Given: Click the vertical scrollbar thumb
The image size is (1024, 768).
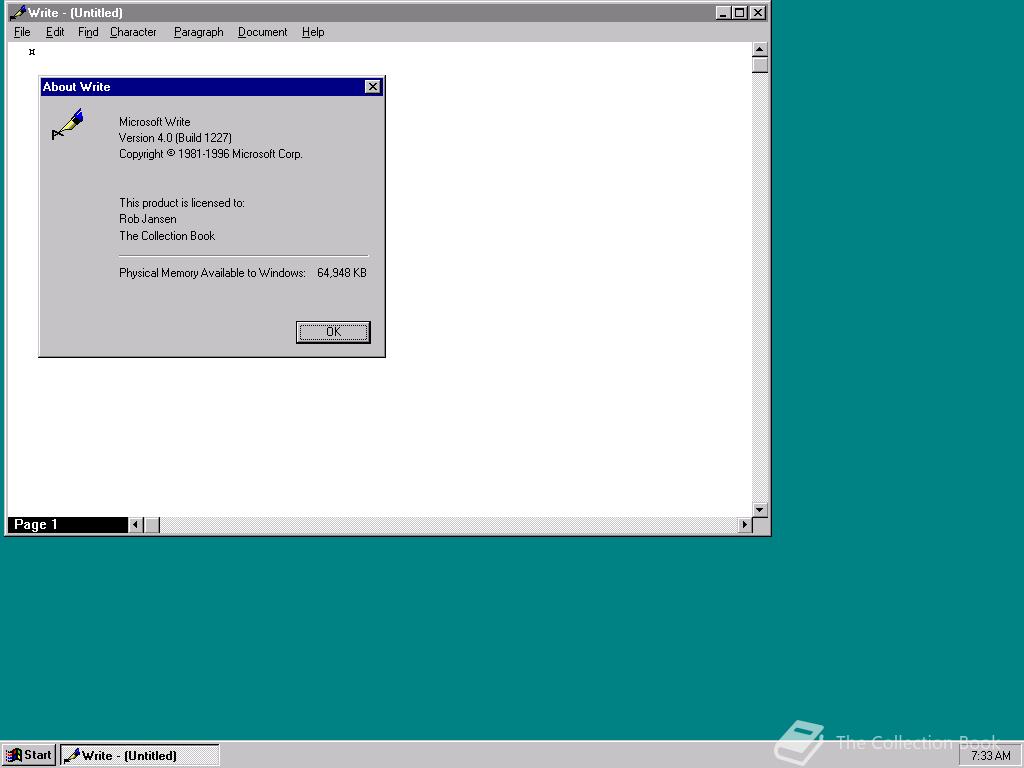Looking at the screenshot, I should pyautogui.click(x=760, y=65).
